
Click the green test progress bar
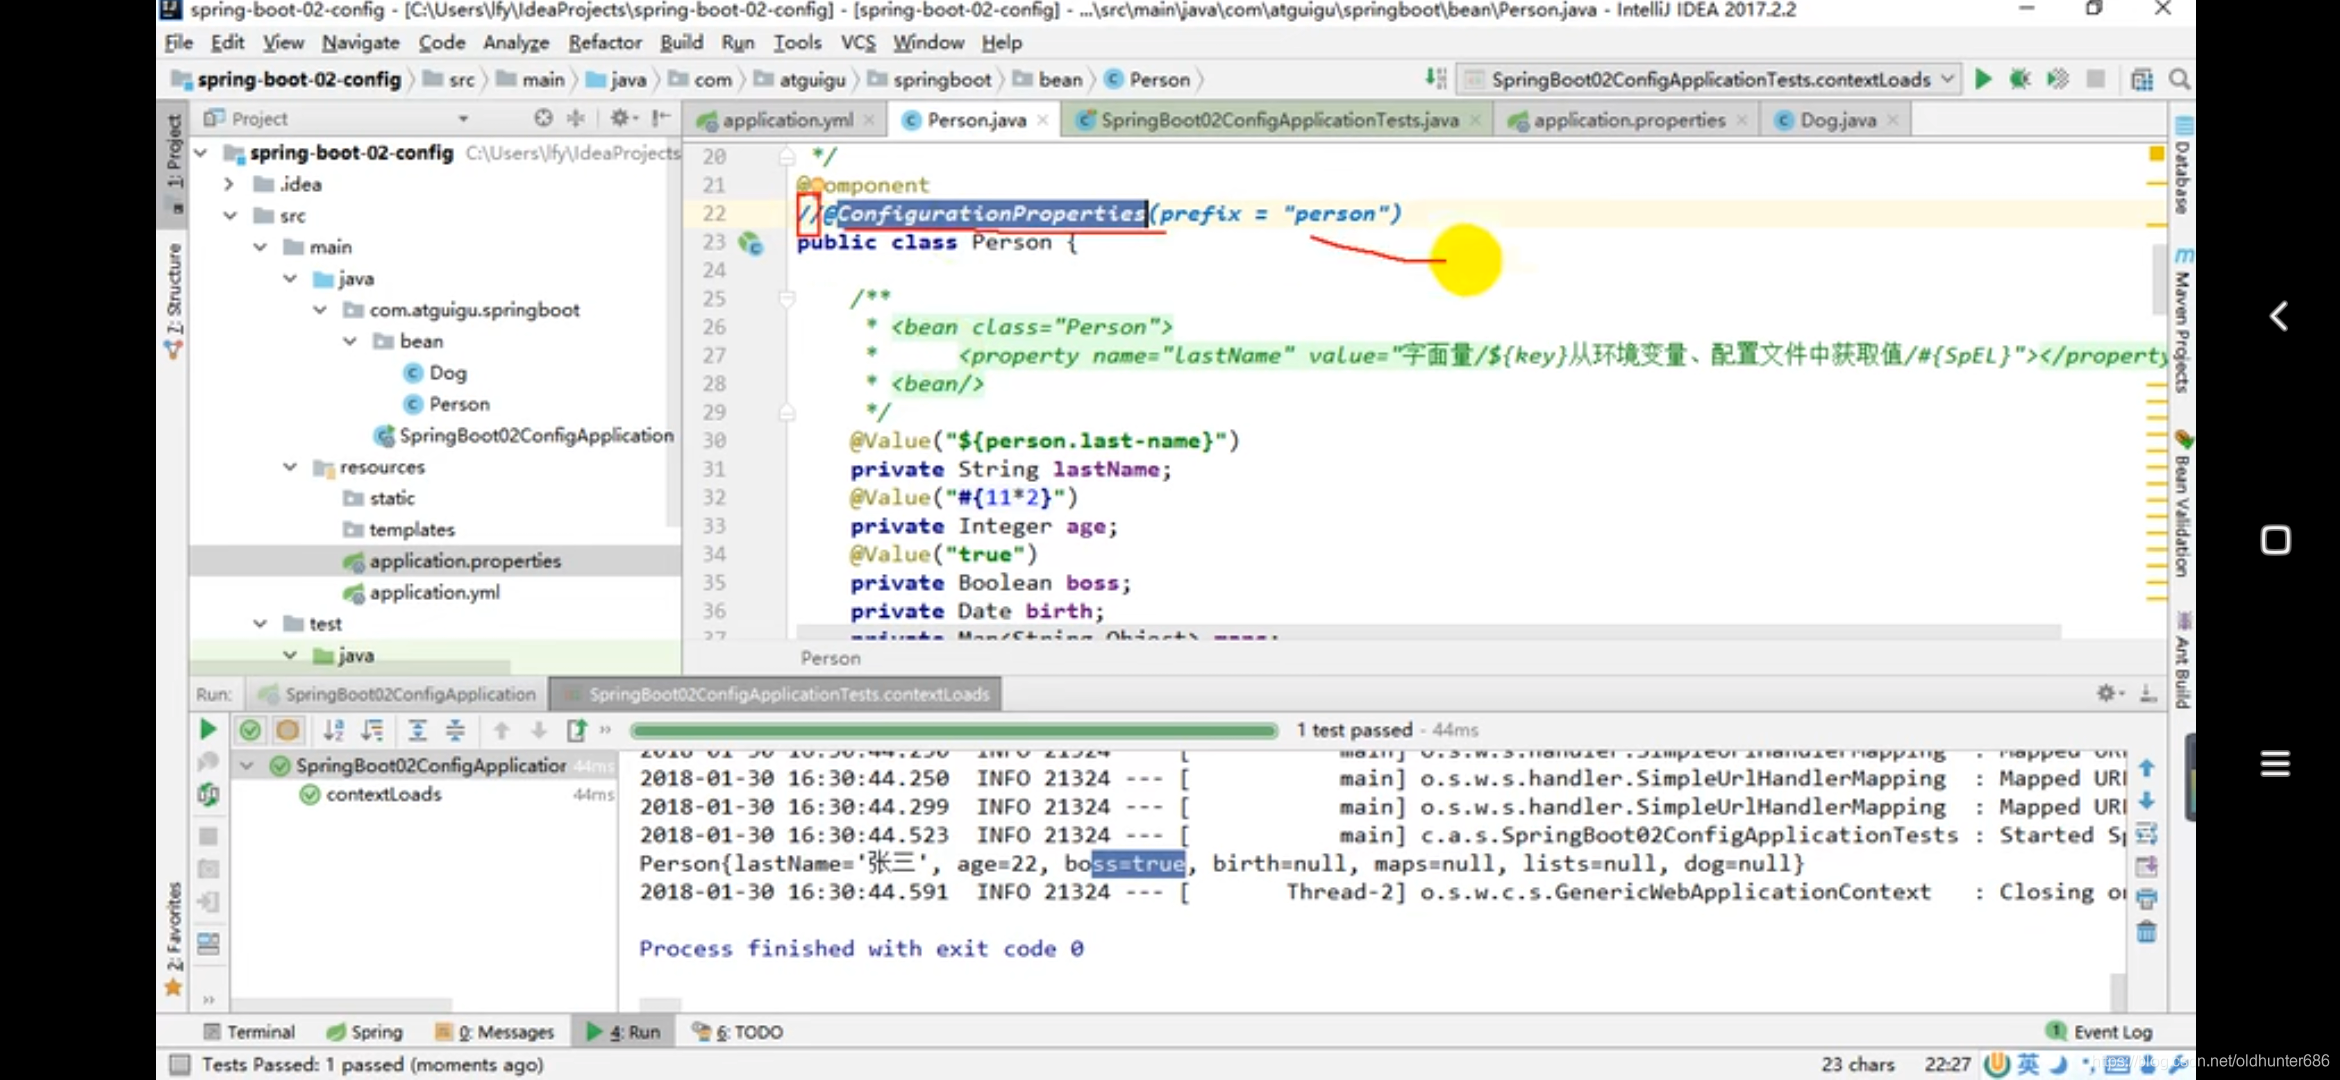[954, 730]
